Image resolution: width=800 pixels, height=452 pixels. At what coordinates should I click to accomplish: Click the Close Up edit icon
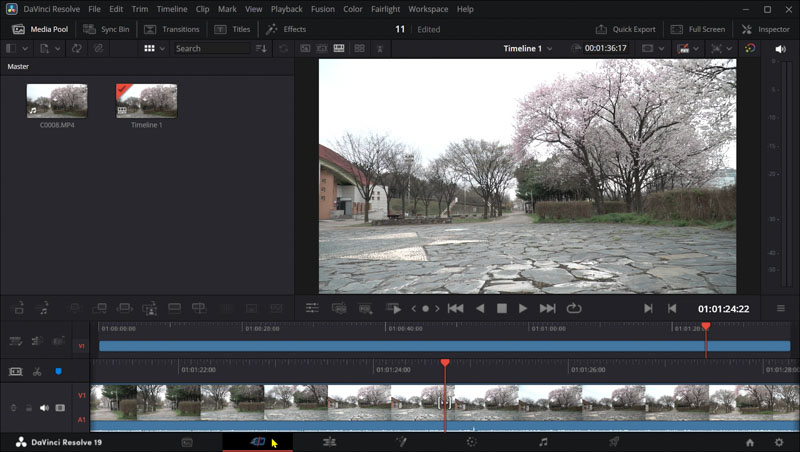[149, 308]
